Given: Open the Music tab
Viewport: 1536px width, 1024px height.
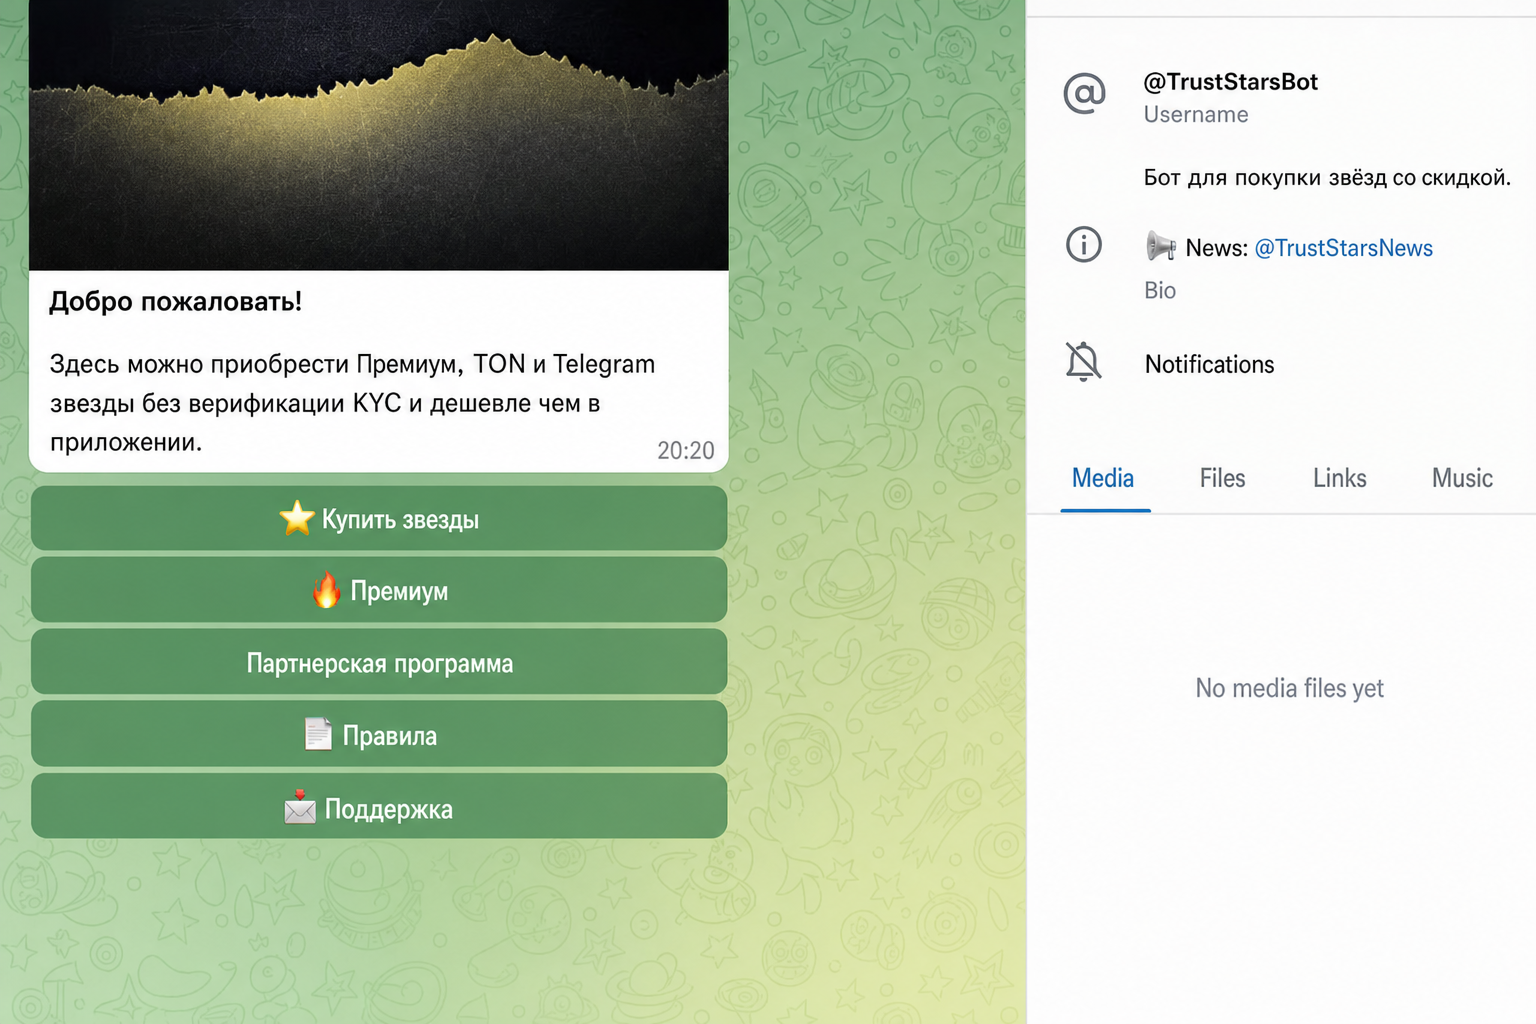Looking at the screenshot, I should coord(1462,478).
